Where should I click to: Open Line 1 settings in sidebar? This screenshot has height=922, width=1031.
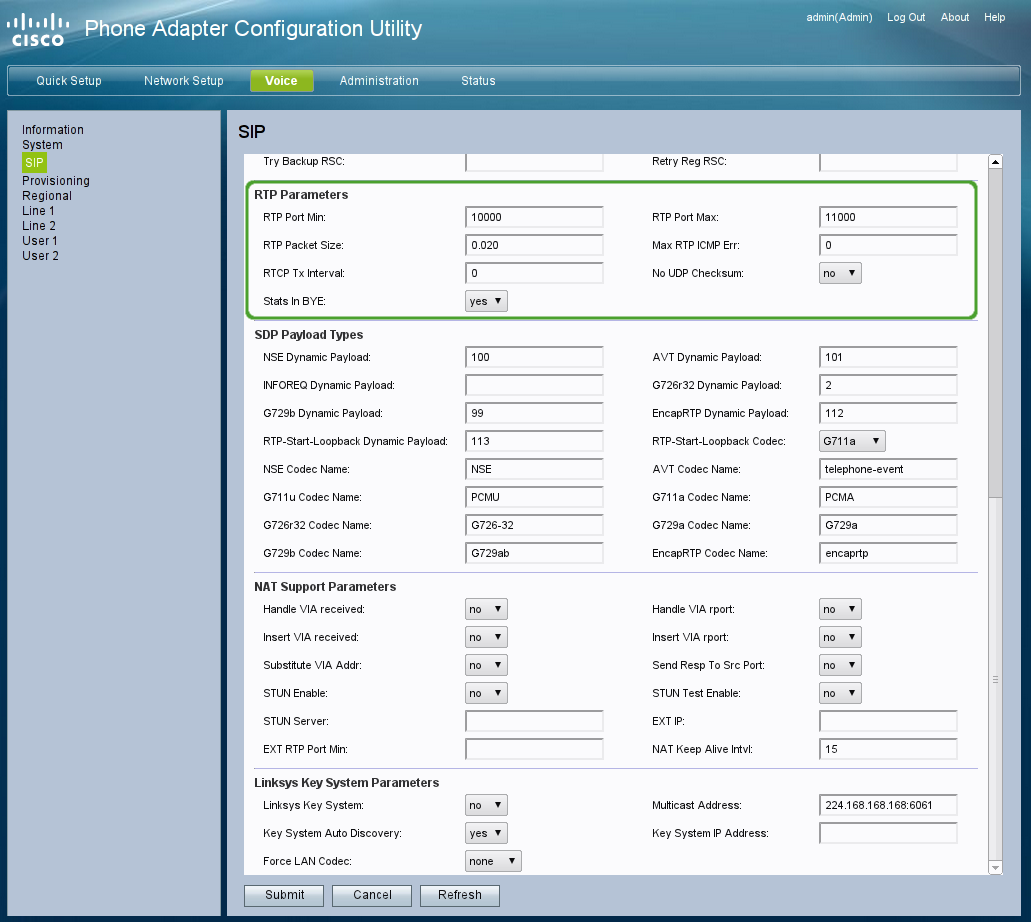[x=39, y=211]
